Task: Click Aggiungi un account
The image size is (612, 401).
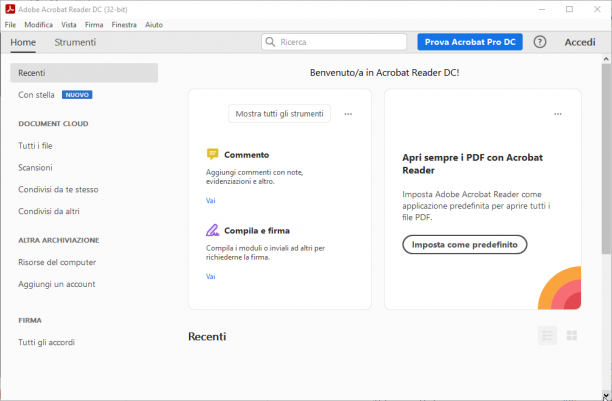Action: (x=57, y=284)
